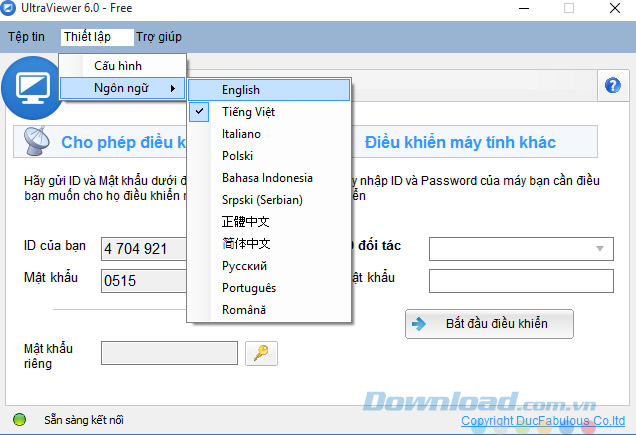This screenshot has width=636, height=435.
Task: Click the ID của bạn field
Action: pyautogui.click(x=144, y=249)
